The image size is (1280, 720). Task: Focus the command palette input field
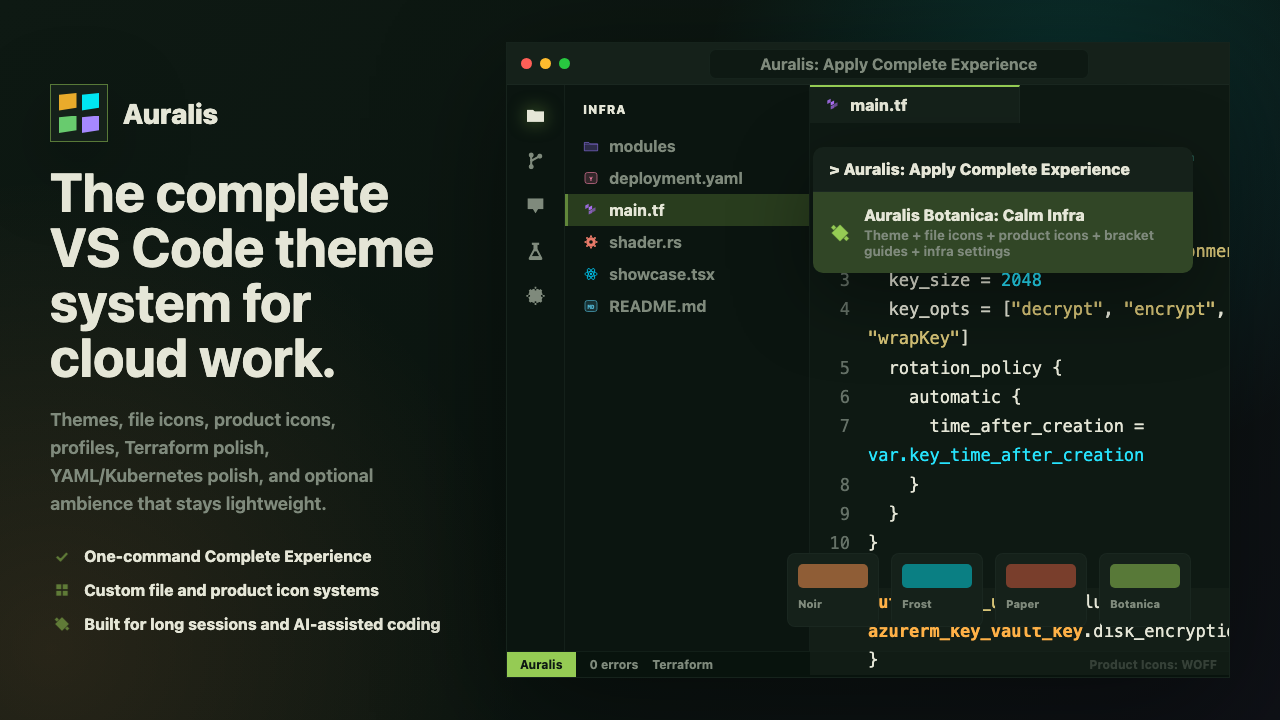tap(1003, 170)
